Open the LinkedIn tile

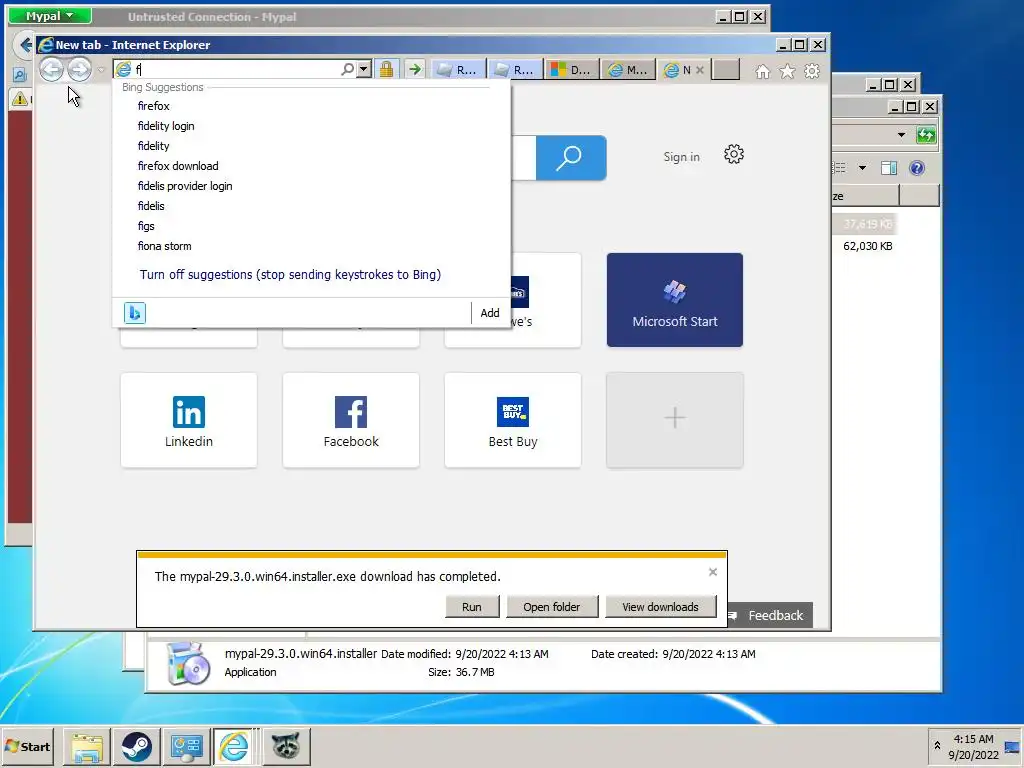189,420
